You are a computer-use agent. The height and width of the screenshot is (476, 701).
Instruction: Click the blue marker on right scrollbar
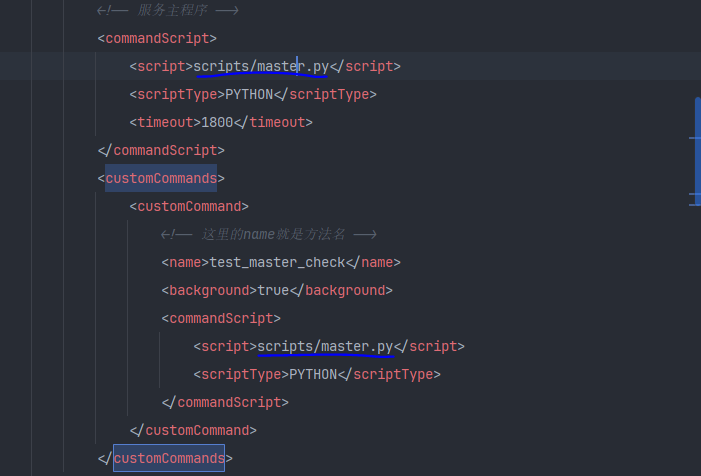(x=696, y=150)
